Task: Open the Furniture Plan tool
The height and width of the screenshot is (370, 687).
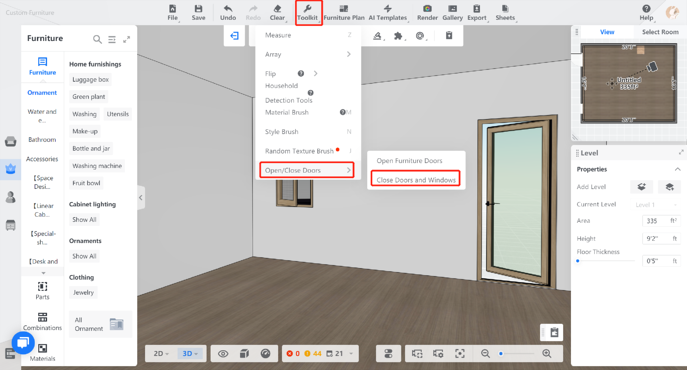Action: pos(344,13)
